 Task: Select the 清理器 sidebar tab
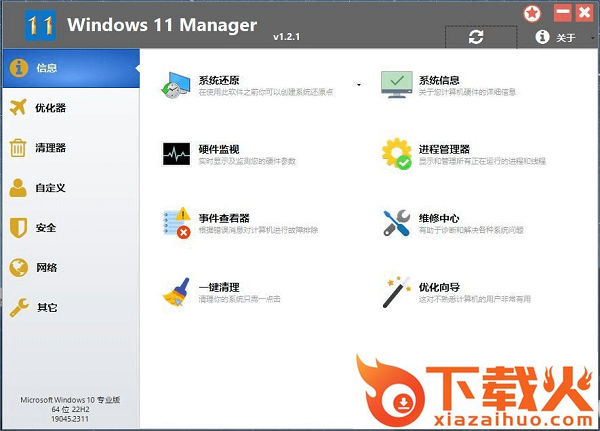[x=71, y=148]
